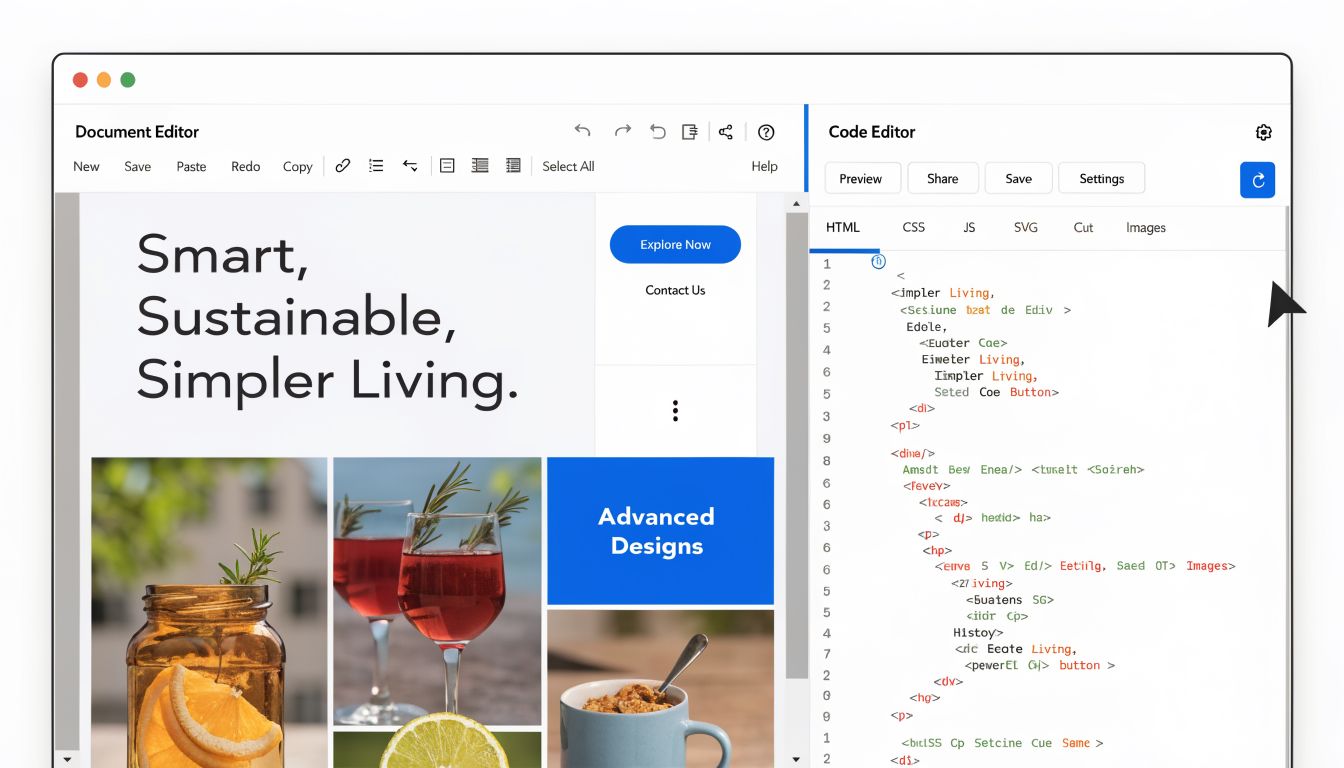The height and width of the screenshot is (768, 1344).
Task: Open the Cut tab in Code Editor
Action: click(x=1083, y=228)
